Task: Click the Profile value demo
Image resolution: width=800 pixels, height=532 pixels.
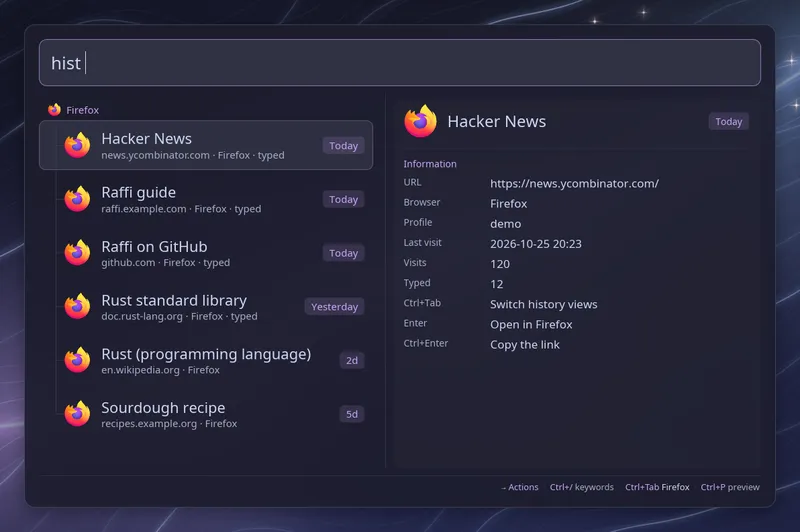Action: pyautogui.click(x=506, y=224)
